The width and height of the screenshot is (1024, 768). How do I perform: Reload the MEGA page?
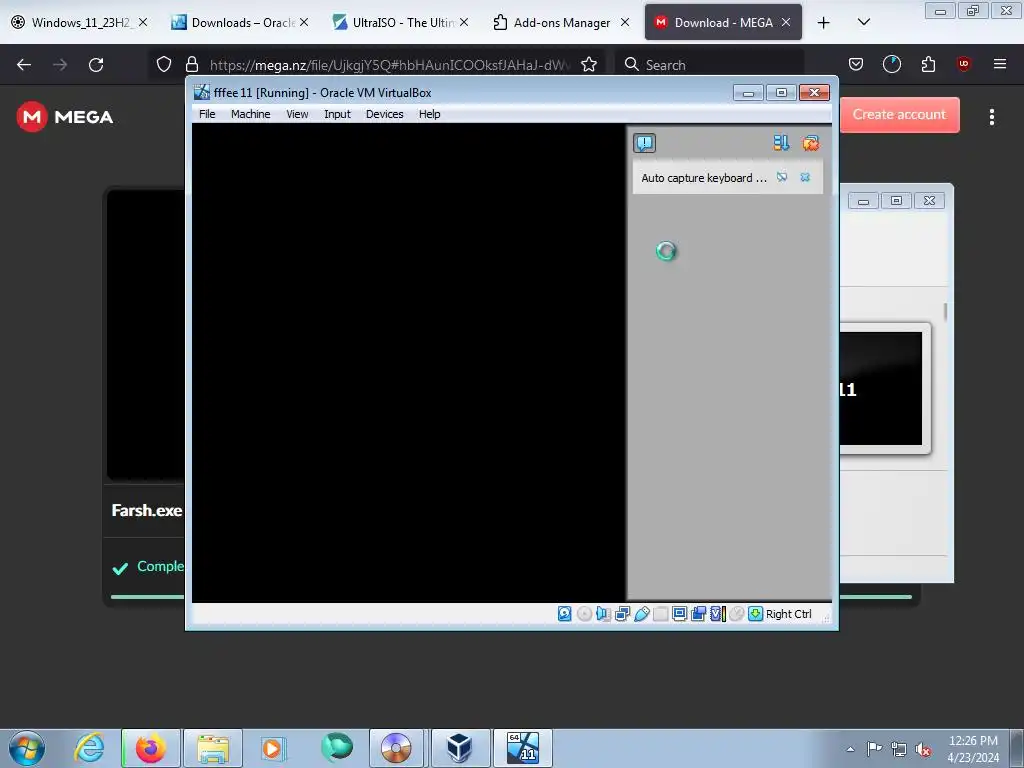(x=96, y=64)
